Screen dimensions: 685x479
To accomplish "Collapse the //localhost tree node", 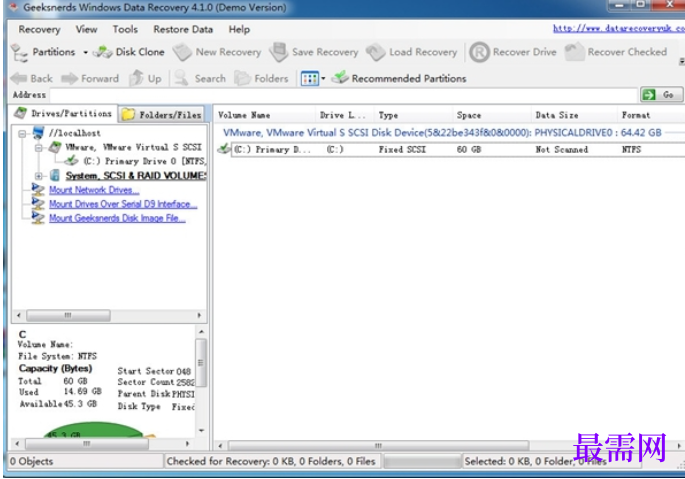I will tap(22, 133).
